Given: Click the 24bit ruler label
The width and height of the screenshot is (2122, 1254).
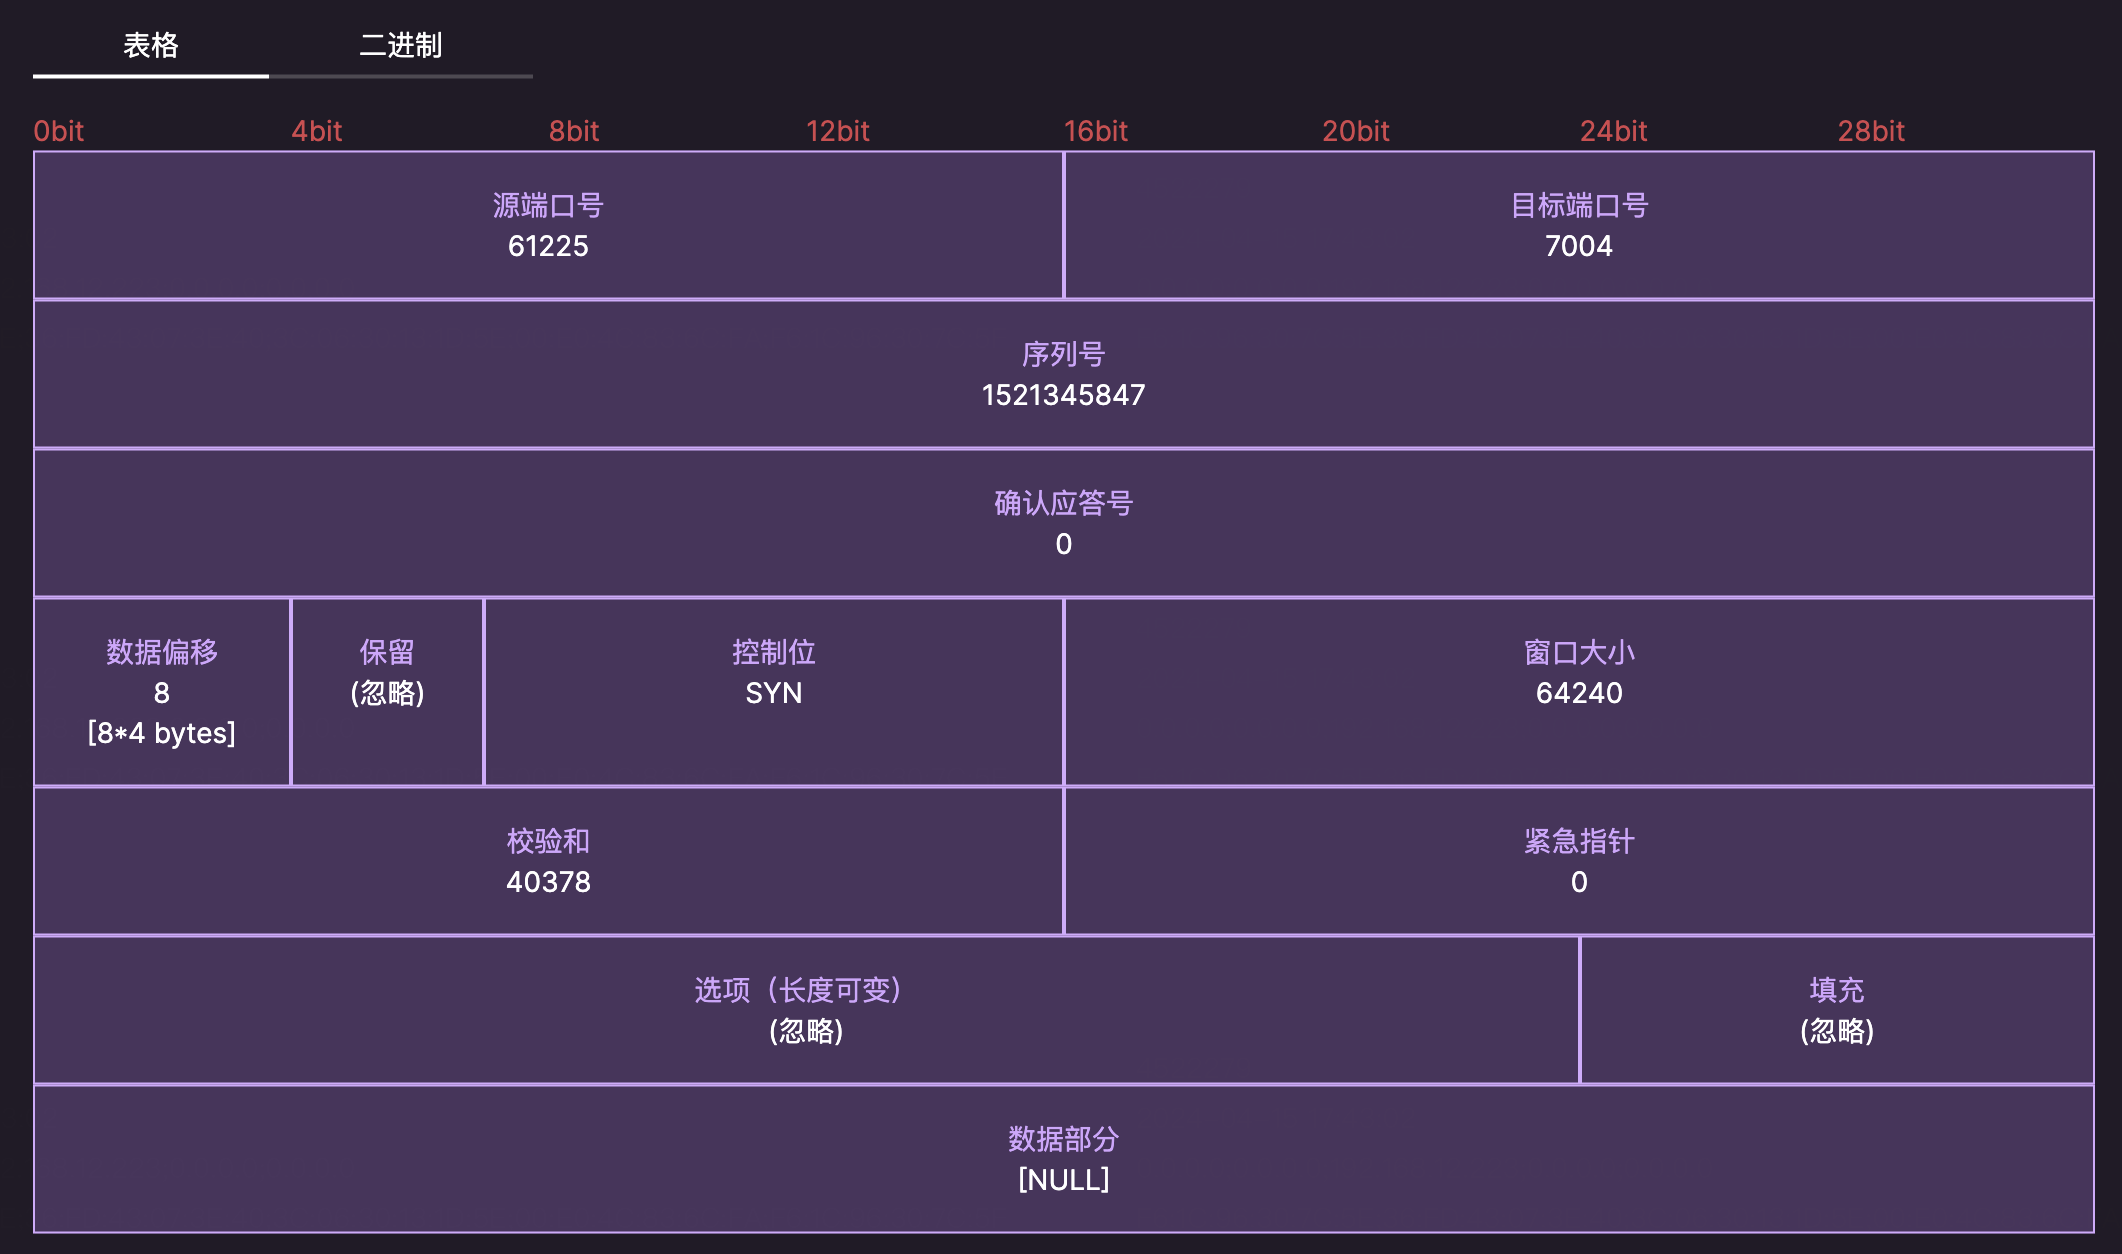Looking at the screenshot, I should click(1613, 131).
